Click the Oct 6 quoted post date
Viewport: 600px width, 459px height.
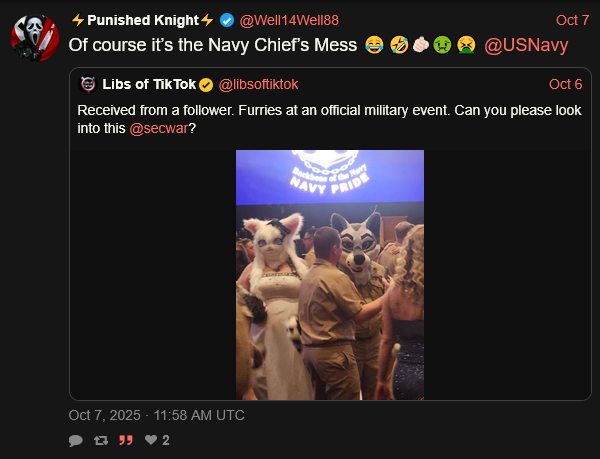click(566, 84)
